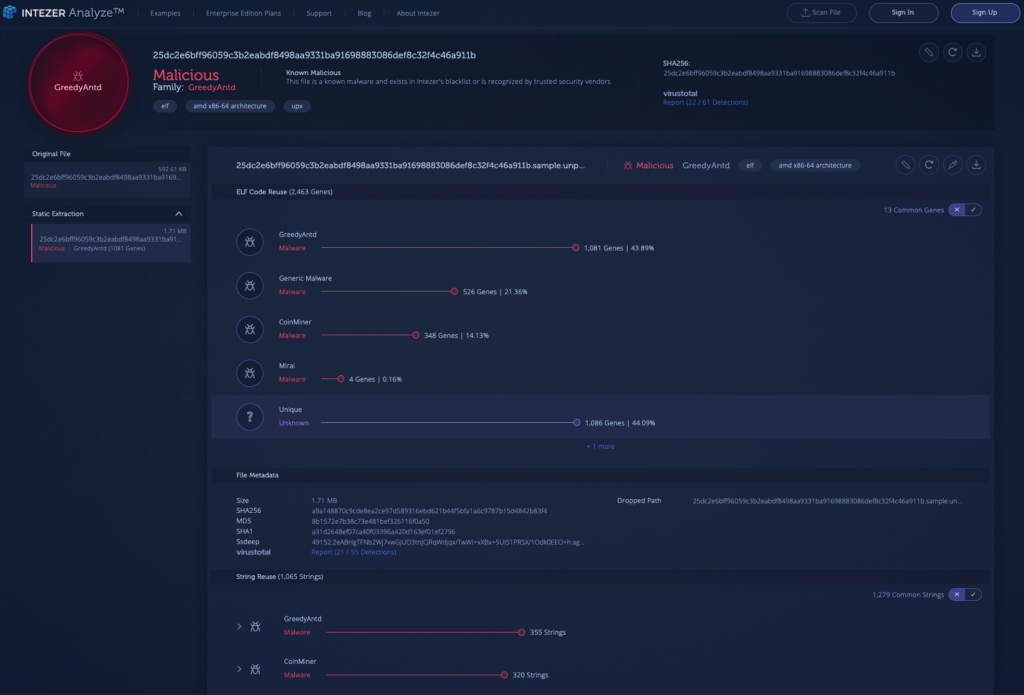Go to the About Intezer page
The height and width of the screenshot is (695, 1024).
tap(417, 13)
